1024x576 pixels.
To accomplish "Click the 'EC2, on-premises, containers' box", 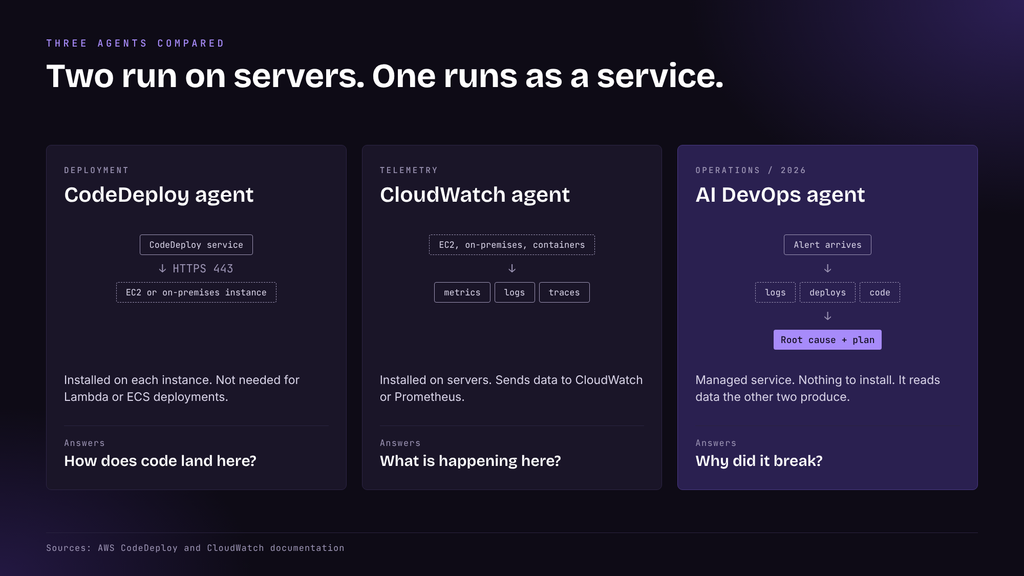I will click(511, 245).
